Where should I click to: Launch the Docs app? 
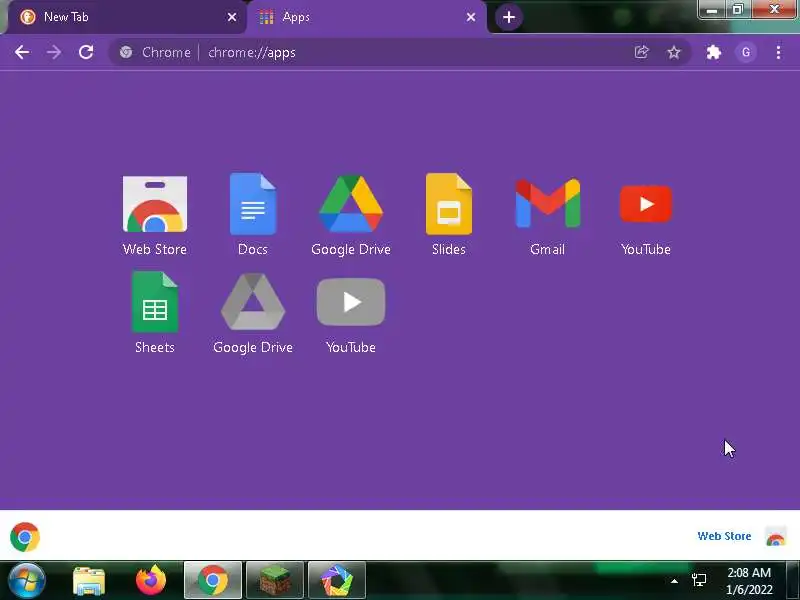[x=253, y=214]
